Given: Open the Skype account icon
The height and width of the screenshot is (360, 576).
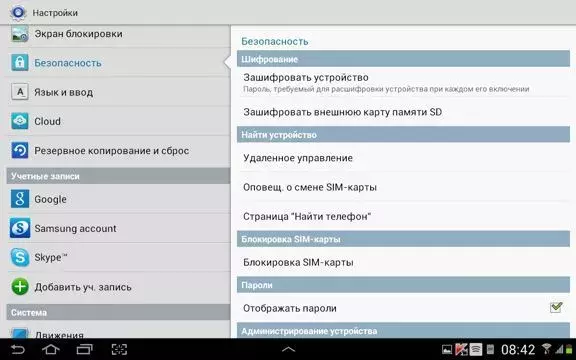Looking at the screenshot, I should (x=20, y=257).
